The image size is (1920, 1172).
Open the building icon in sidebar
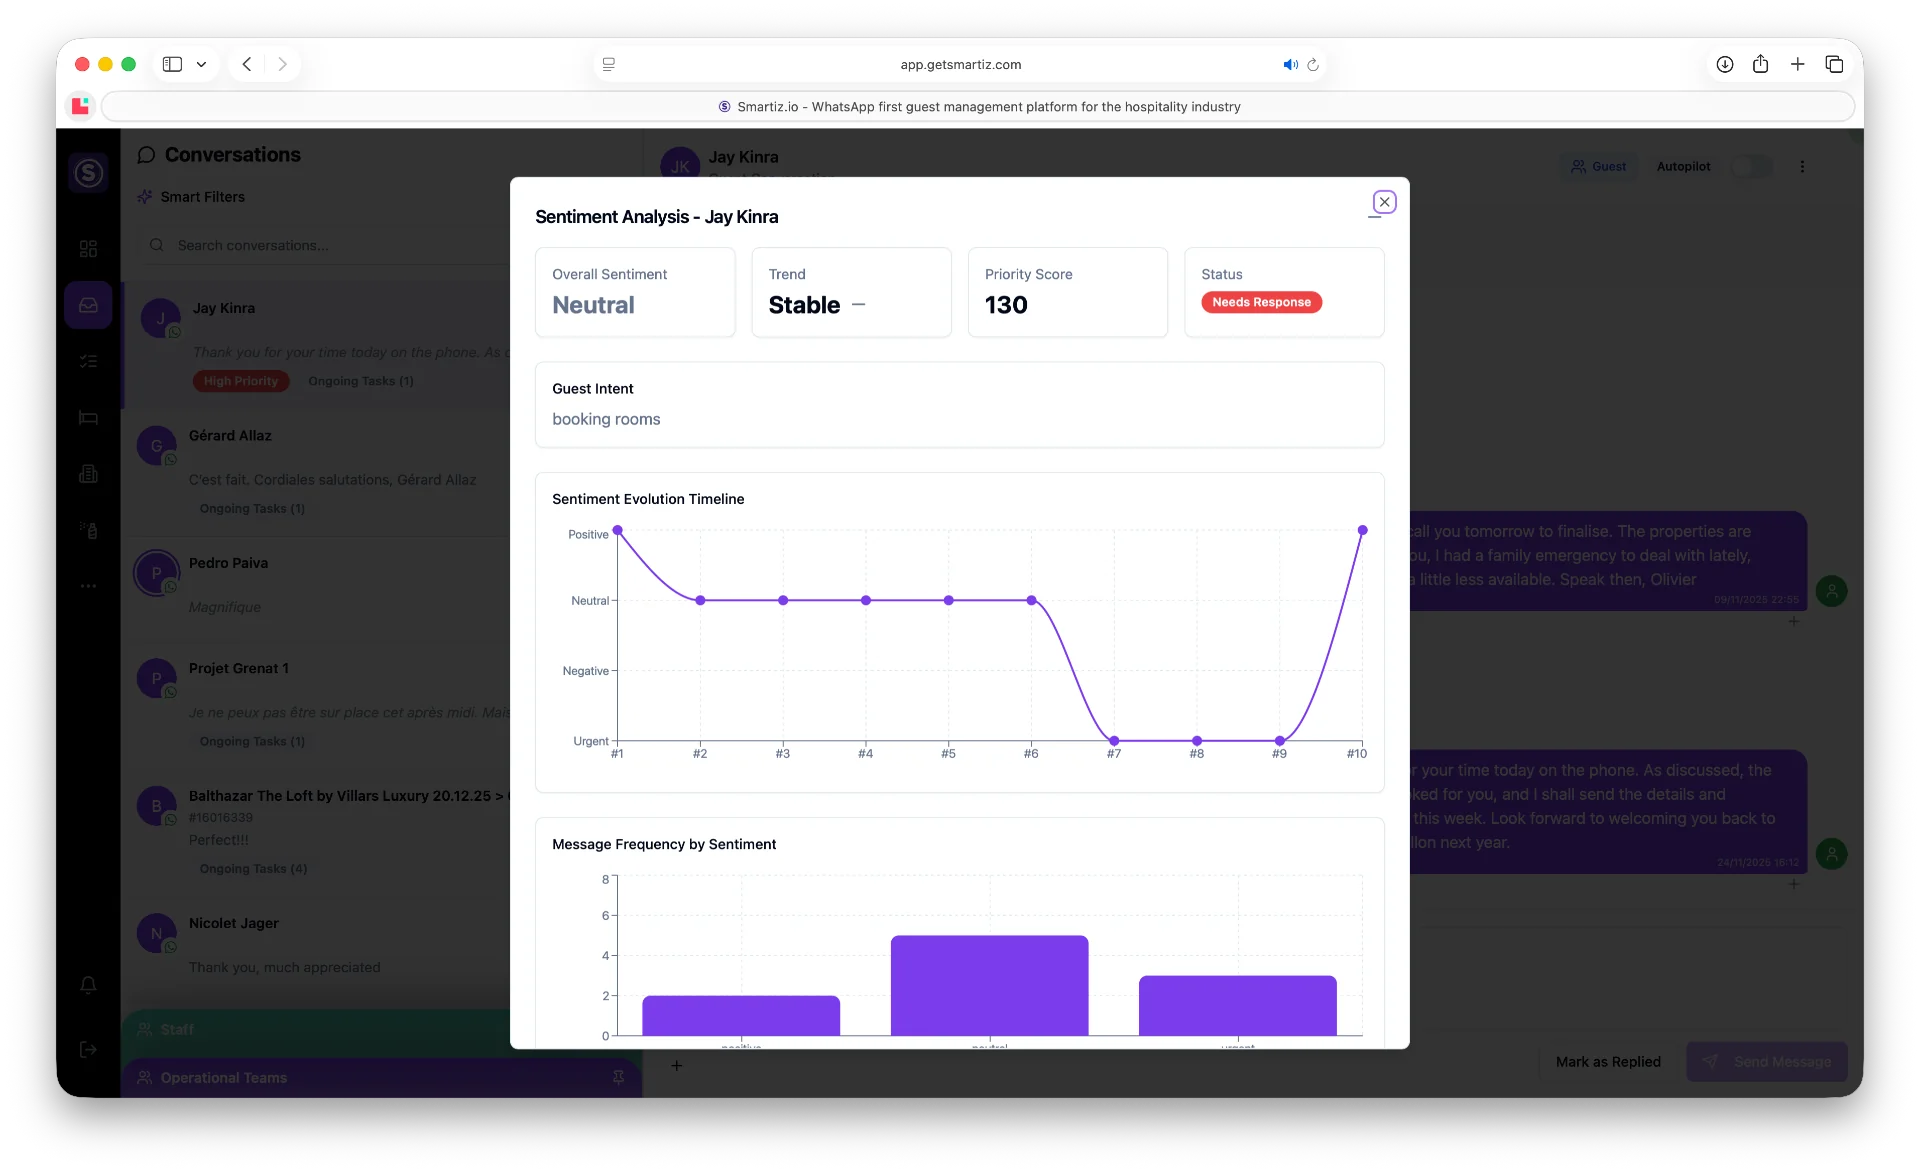[x=89, y=474]
